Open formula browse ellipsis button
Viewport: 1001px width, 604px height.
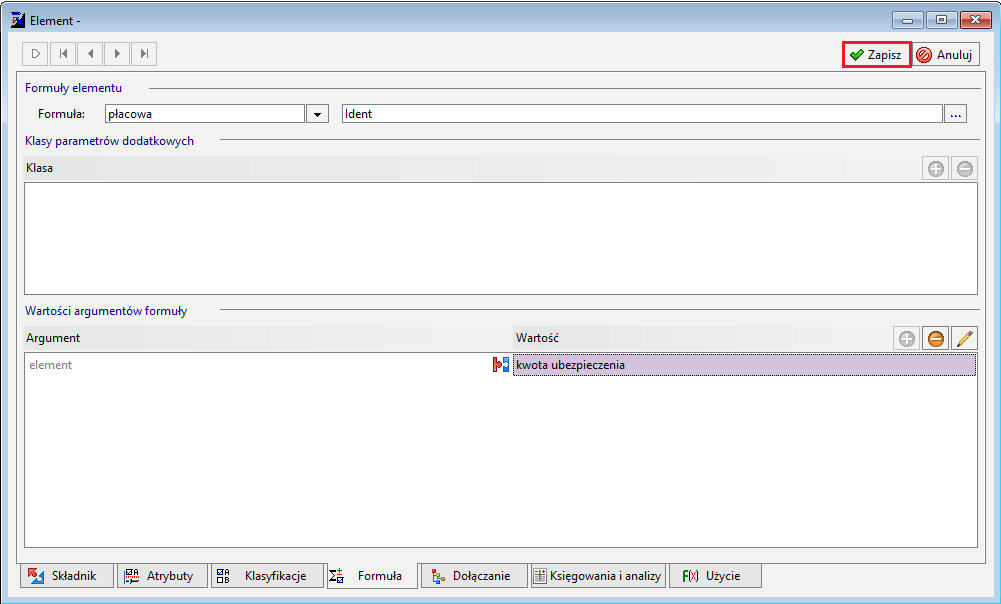pyautogui.click(x=956, y=114)
